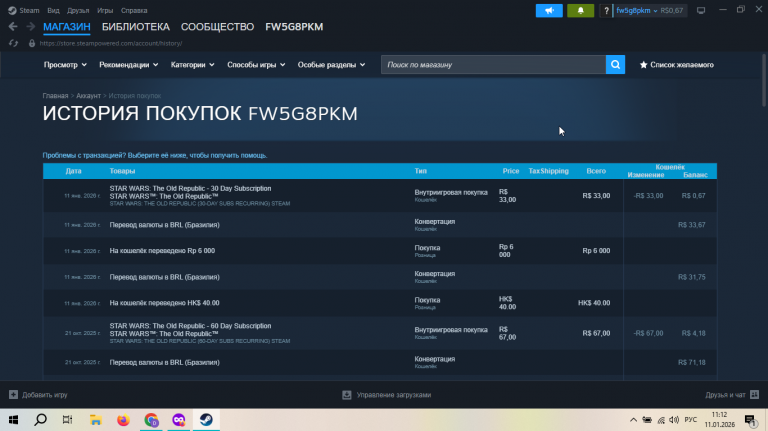Click the Steam taskbar icon

click(206, 420)
